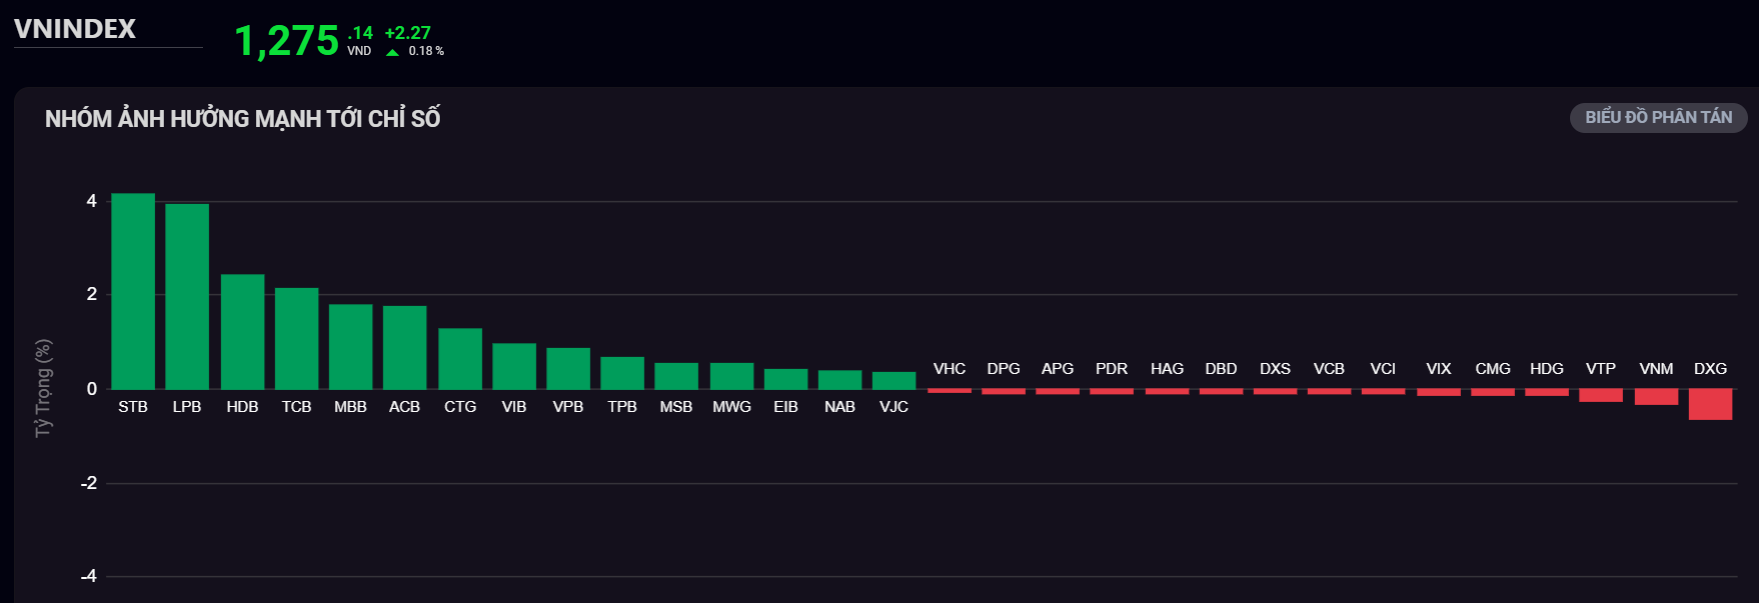Click the Tỷ Trọng (%) axis title
Screen dimensions: 1759x603
tap(43, 387)
